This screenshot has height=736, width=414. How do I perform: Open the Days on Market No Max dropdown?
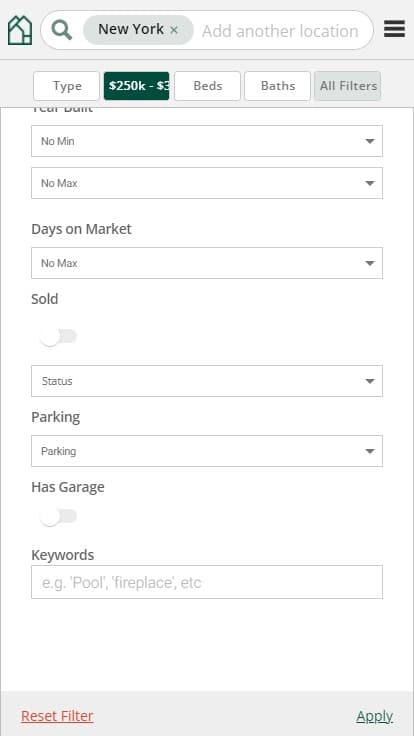coord(207,263)
